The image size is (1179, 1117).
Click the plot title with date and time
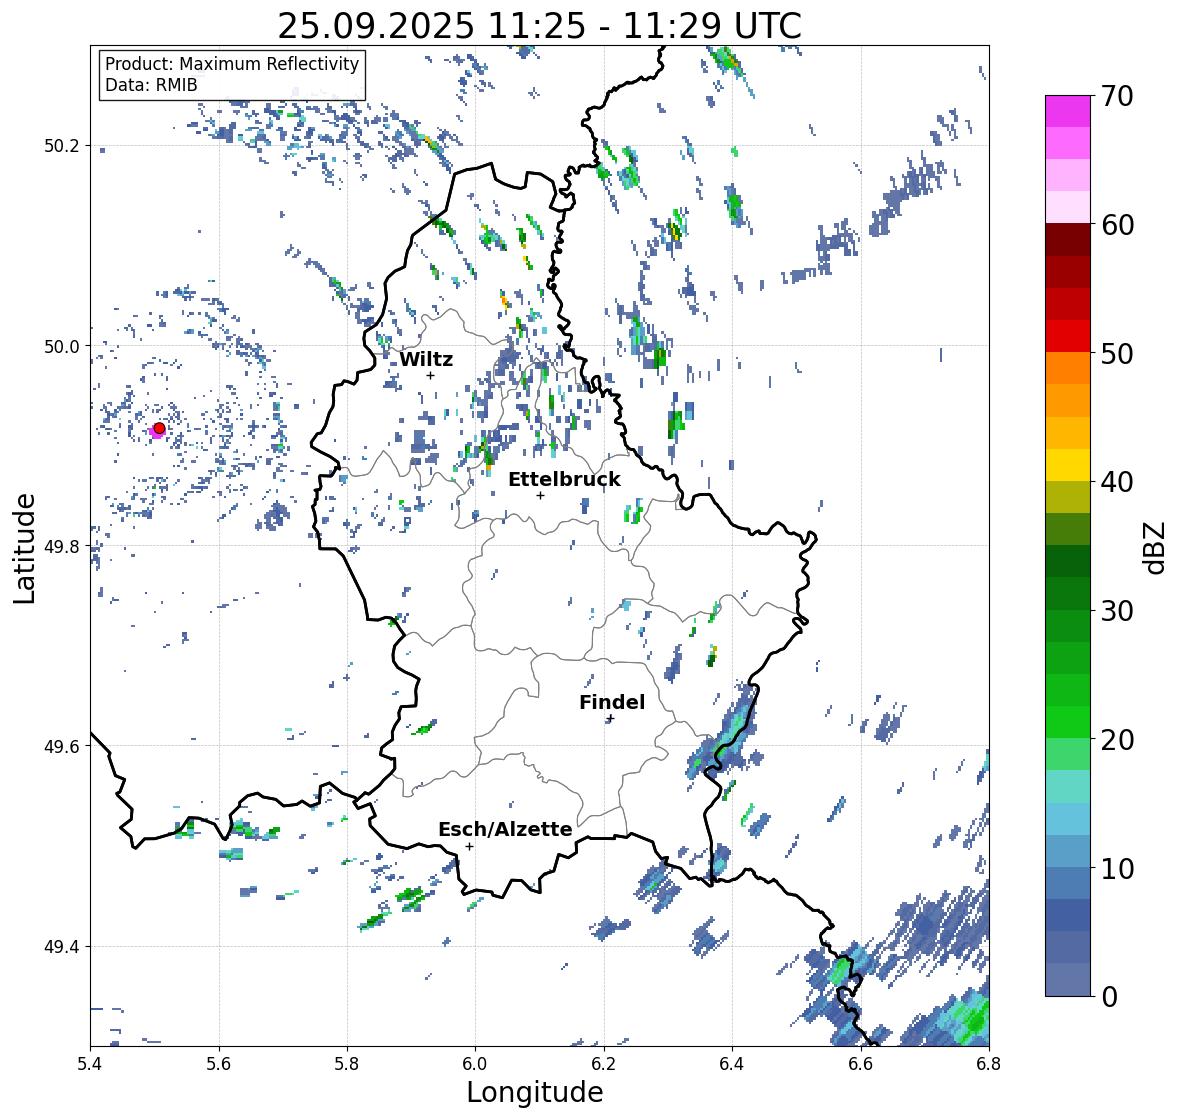539,26
